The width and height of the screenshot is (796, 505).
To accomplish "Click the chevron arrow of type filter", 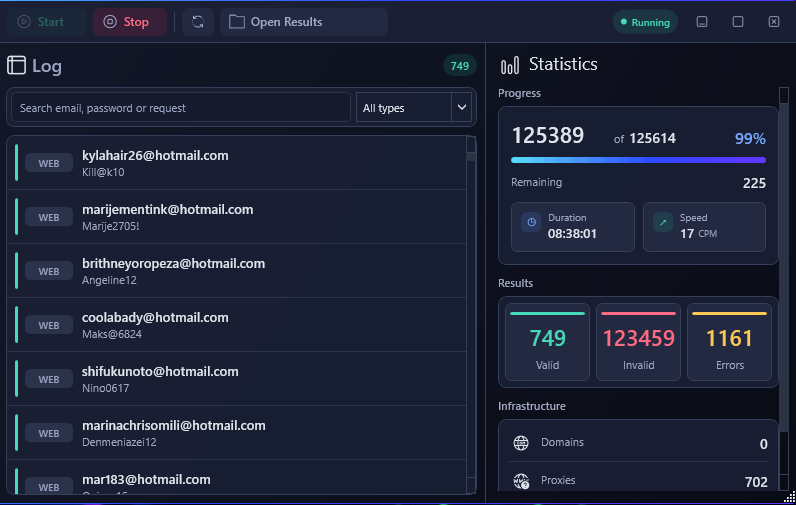I will (x=461, y=108).
